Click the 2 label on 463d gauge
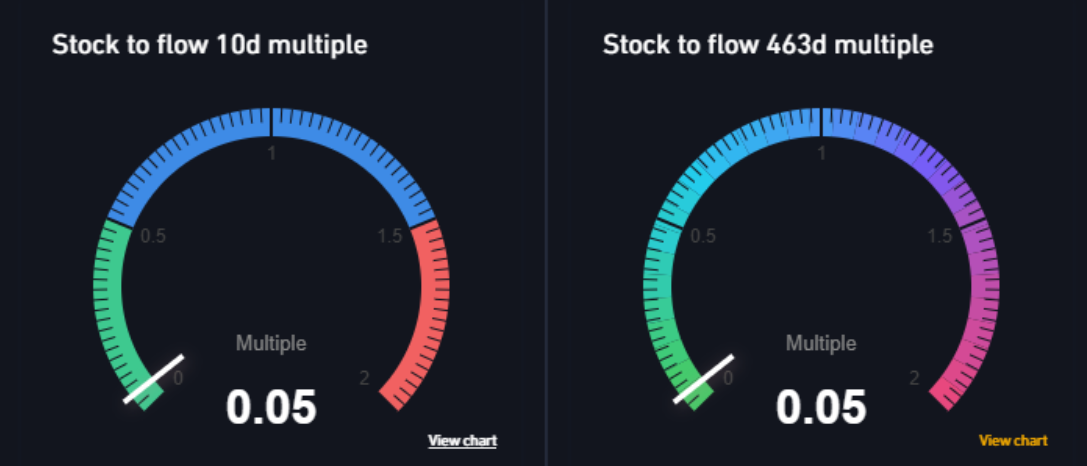This screenshot has height=466, width=1087. (x=914, y=378)
